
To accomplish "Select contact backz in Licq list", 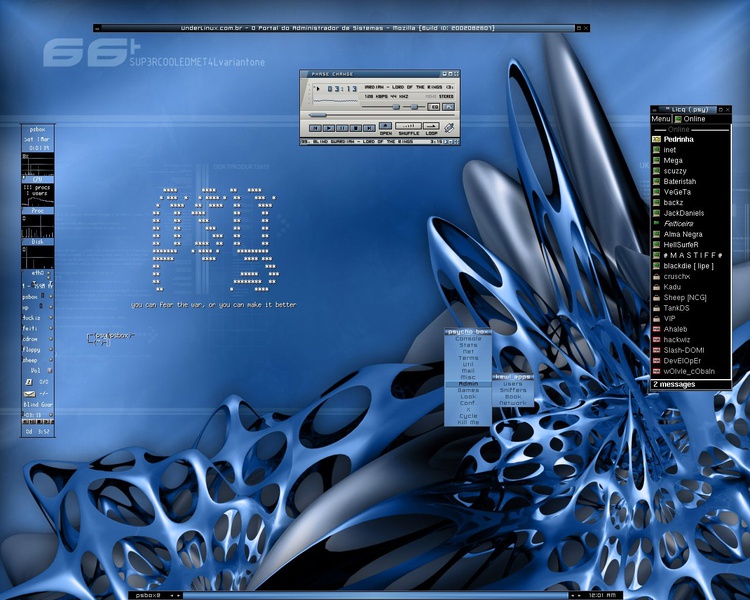I will (x=691, y=202).
